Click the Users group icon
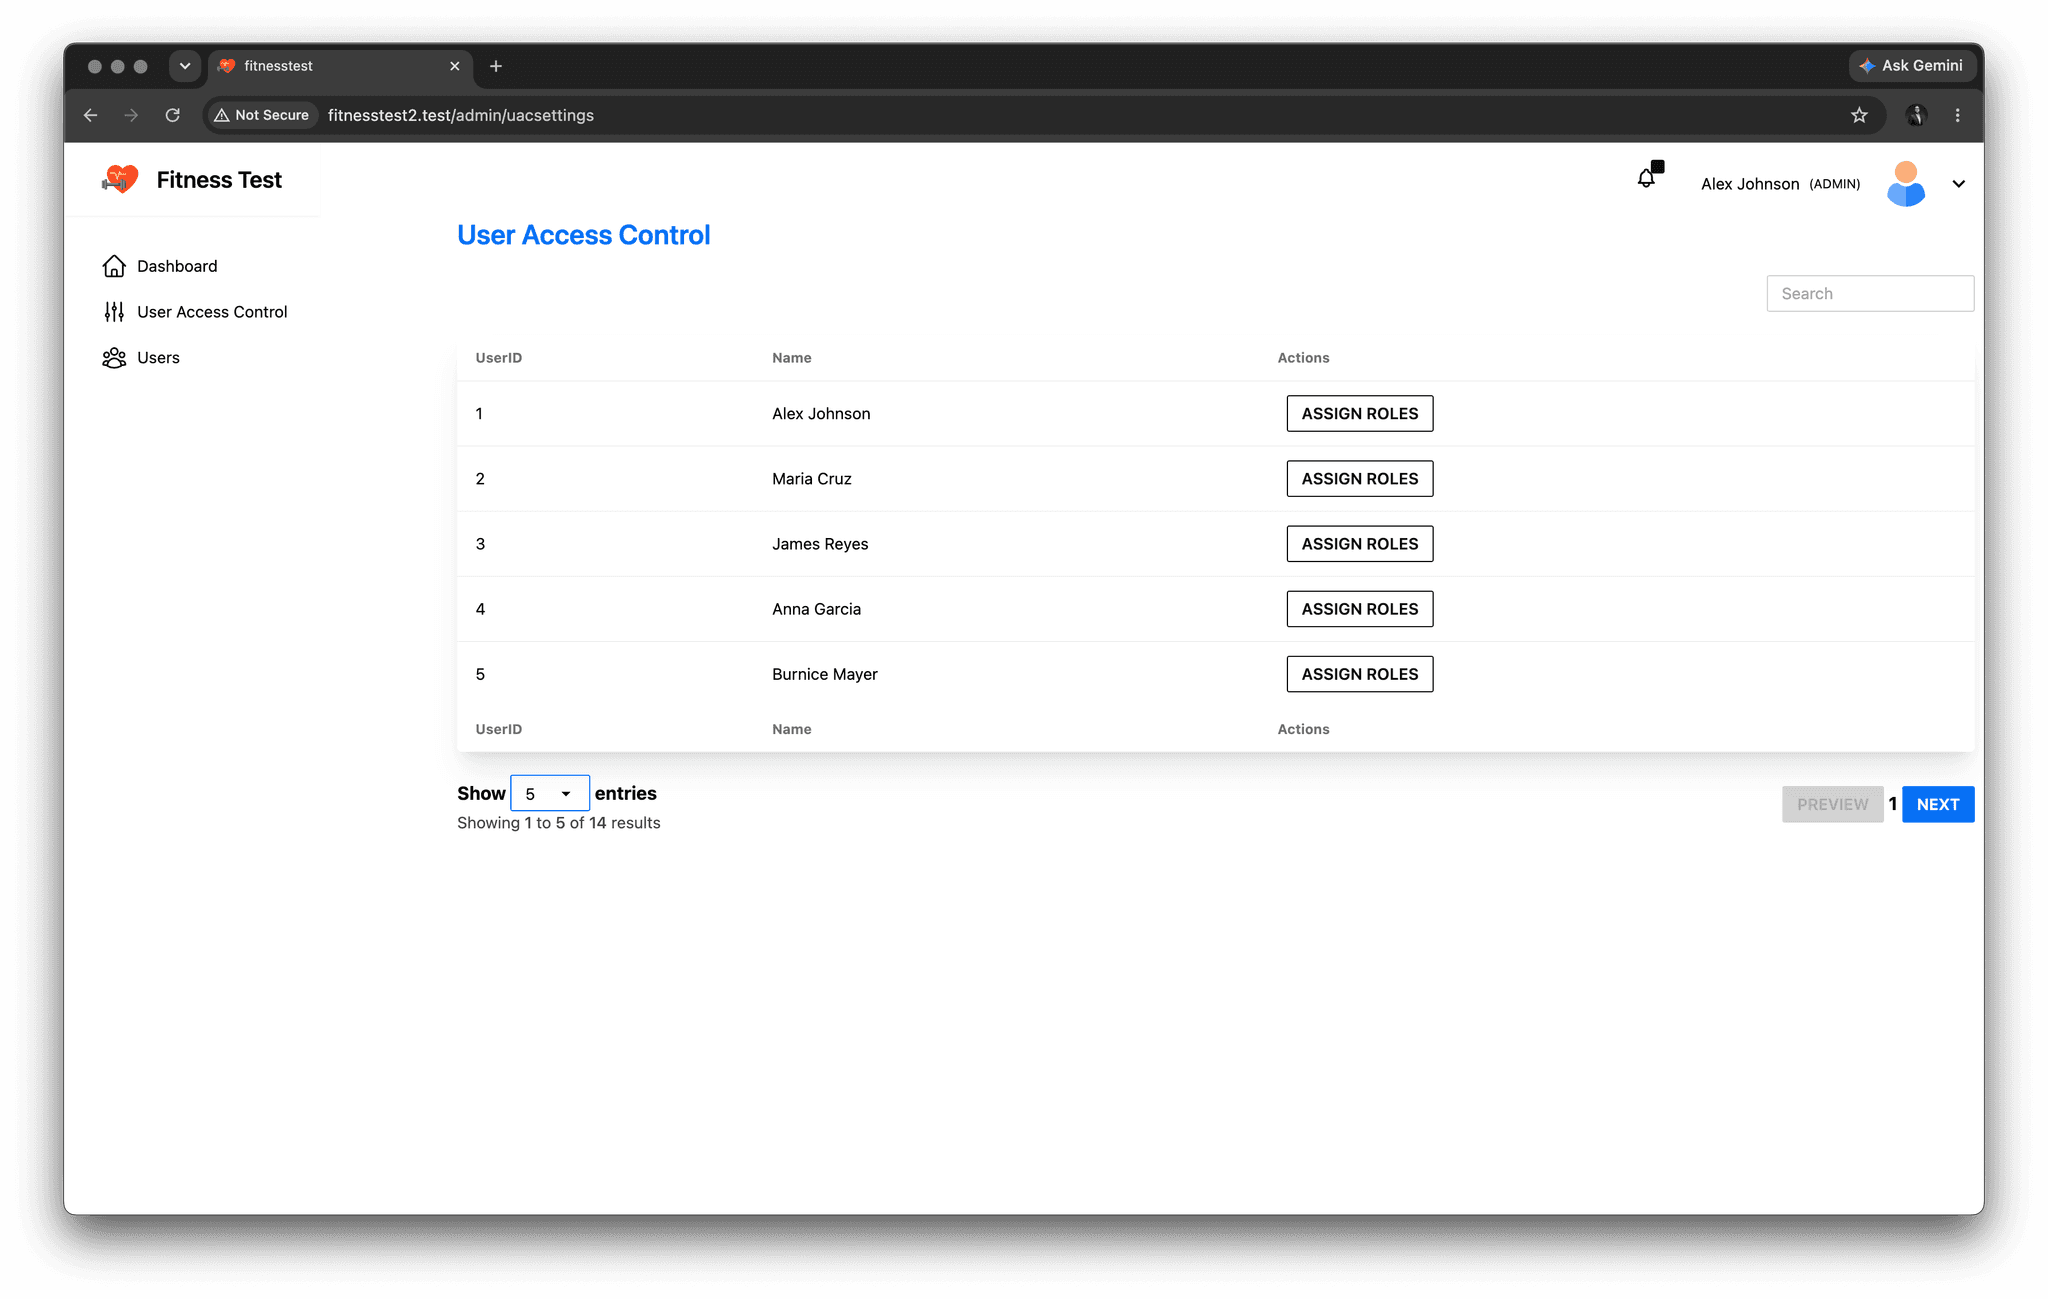The image size is (2048, 1299). (x=114, y=358)
